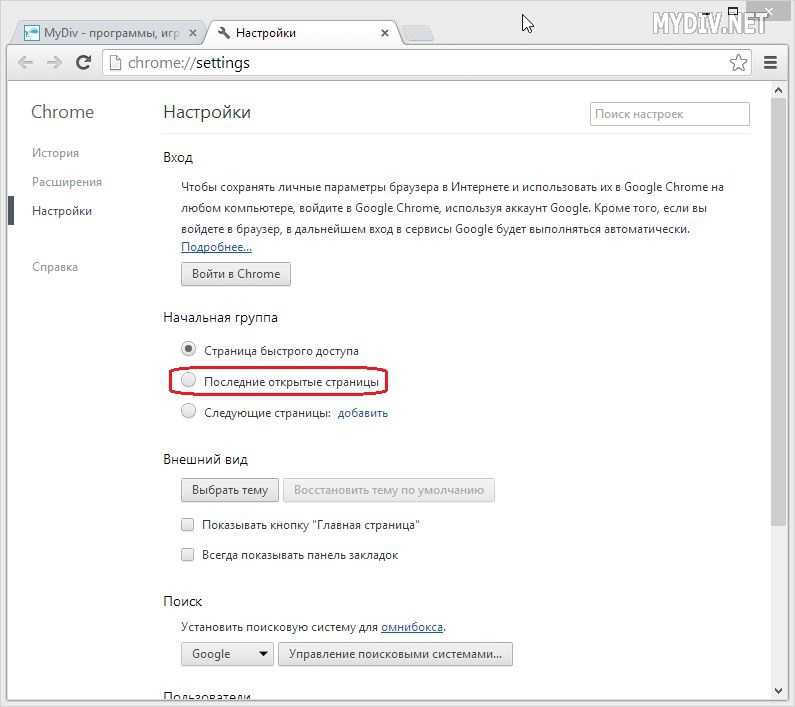Screen dimensions: 795x707
Task: Enable Показывать кнопку "Главная страница" checkbox
Action: click(x=188, y=524)
